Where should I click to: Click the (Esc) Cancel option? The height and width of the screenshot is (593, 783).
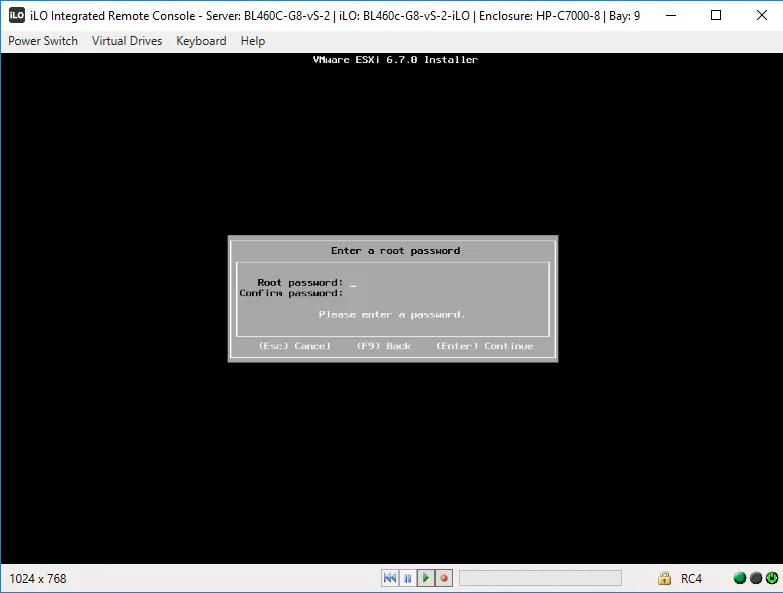(295, 346)
